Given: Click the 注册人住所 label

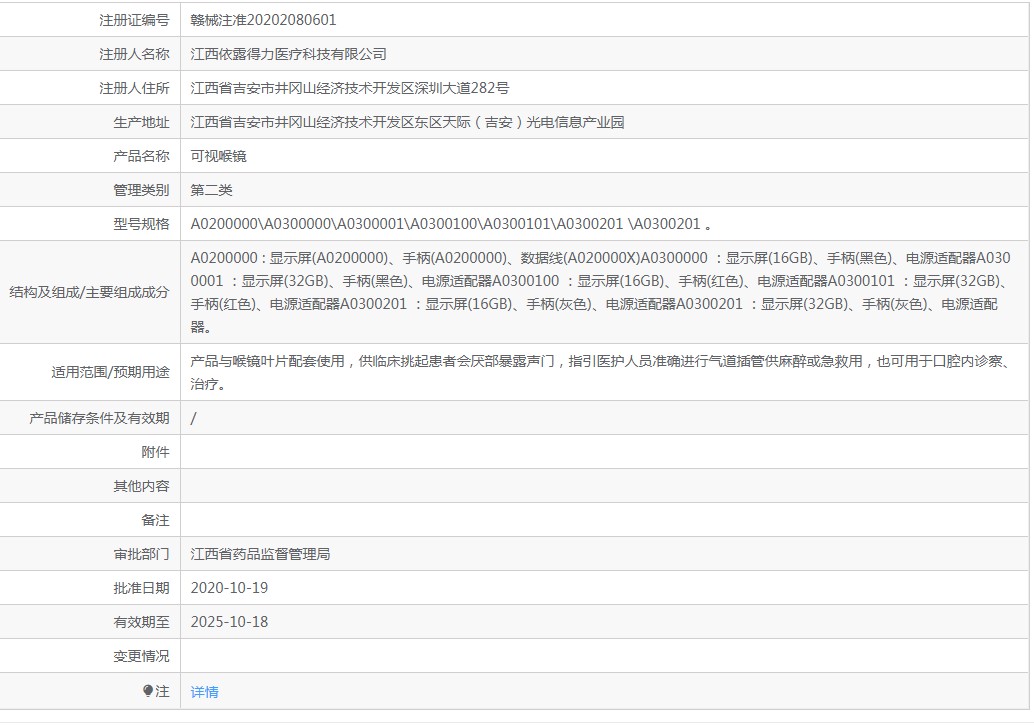Looking at the screenshot, I should [x=135, y=88].
